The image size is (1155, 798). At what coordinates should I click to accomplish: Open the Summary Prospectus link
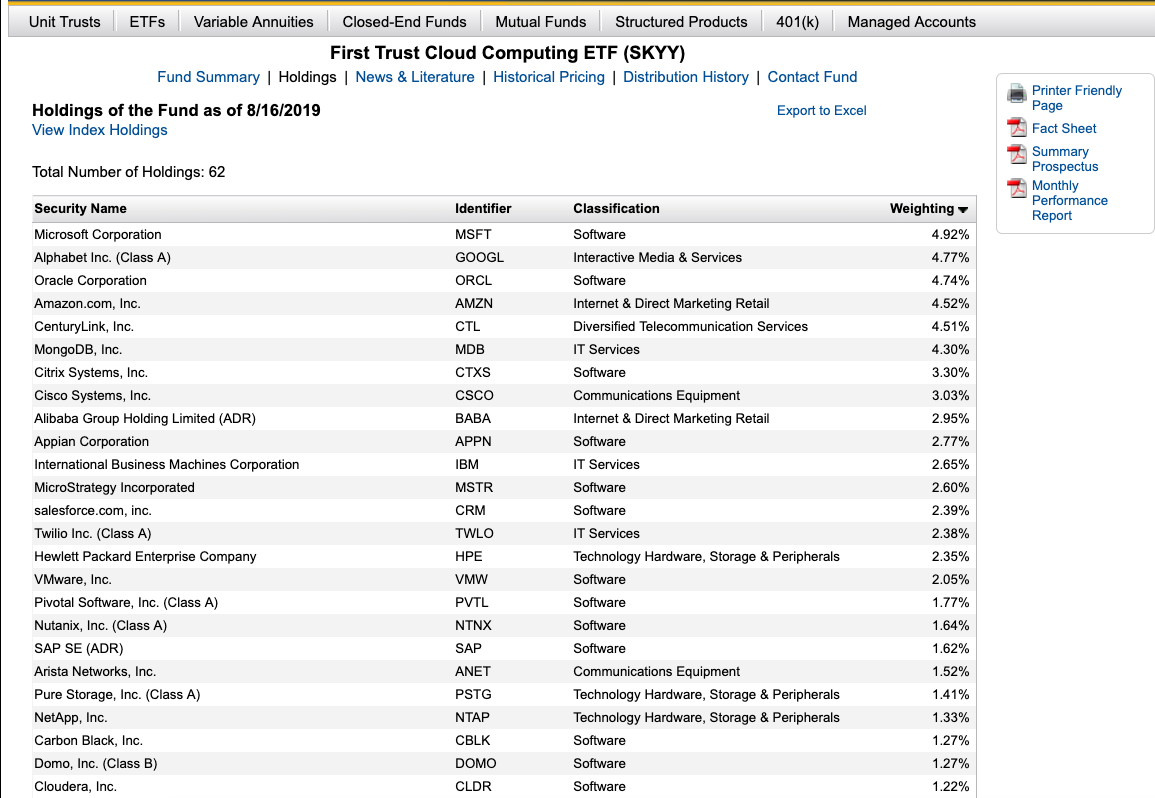[x=1064, y=159]
